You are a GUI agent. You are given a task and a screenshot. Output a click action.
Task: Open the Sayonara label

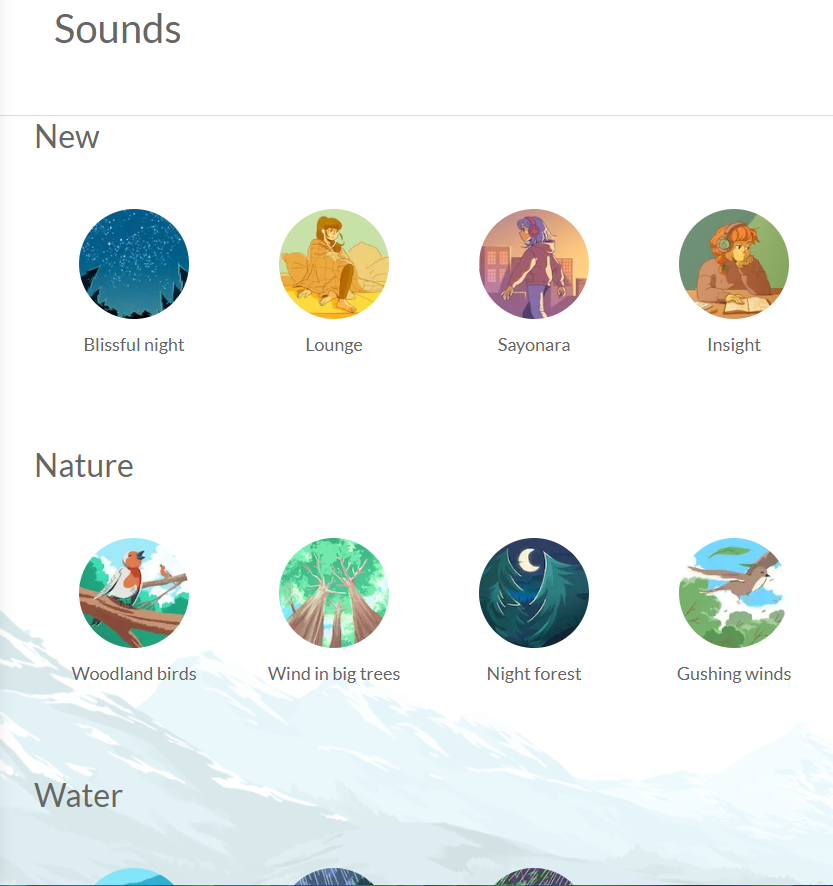coord(534,345)
